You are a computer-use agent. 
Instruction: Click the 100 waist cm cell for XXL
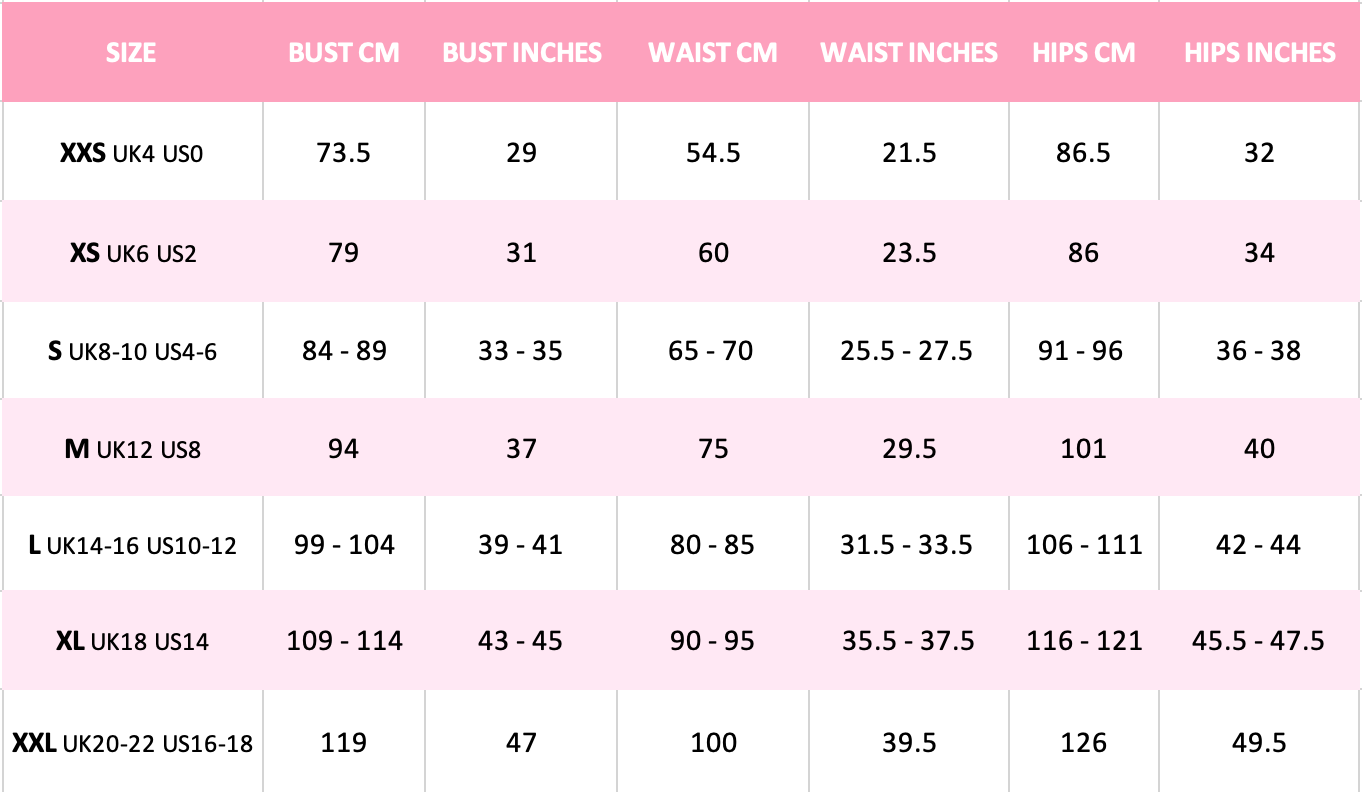point(713,743)
